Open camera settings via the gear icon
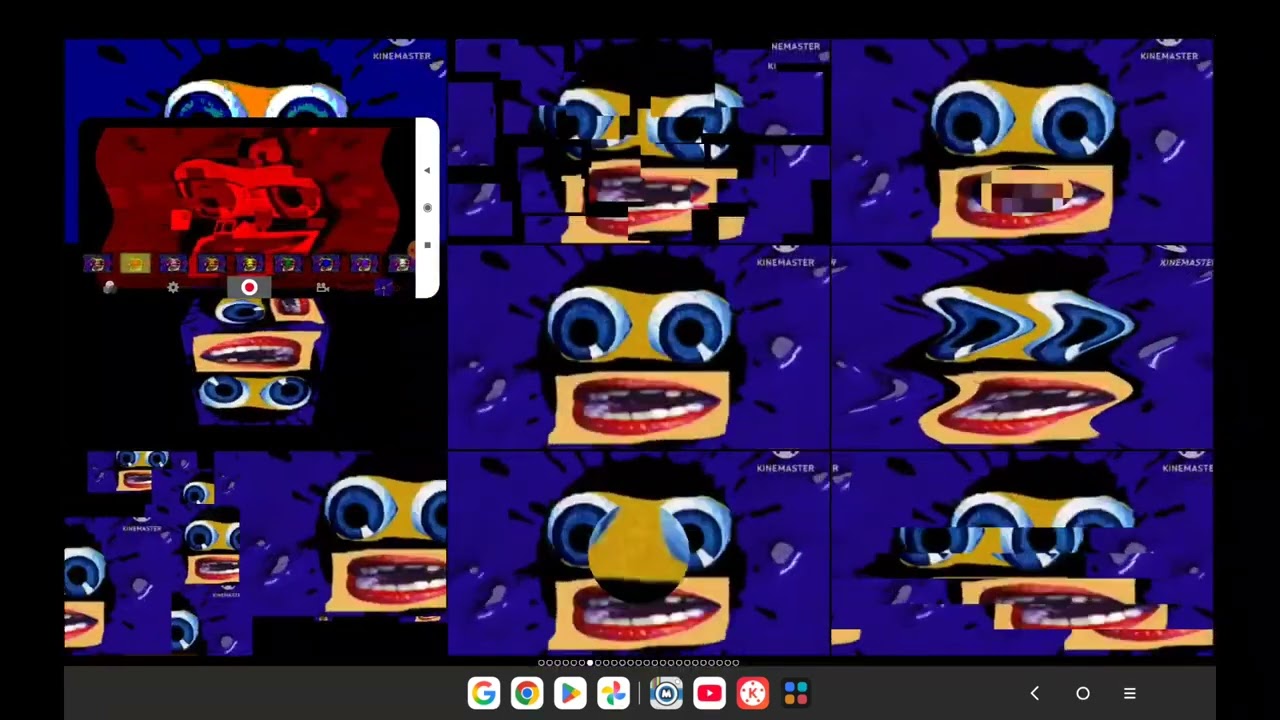This screenshot has height=720, width=1280. click(173, 288)
